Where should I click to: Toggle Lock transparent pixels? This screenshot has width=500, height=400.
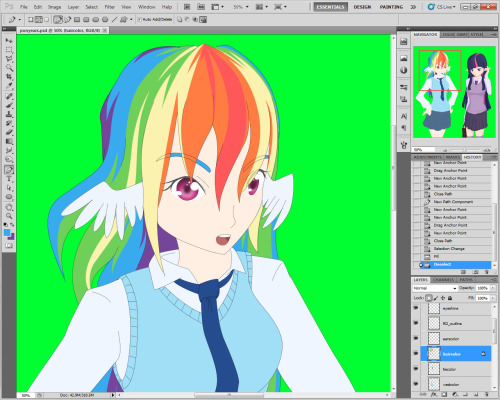(x=429, y=298)
